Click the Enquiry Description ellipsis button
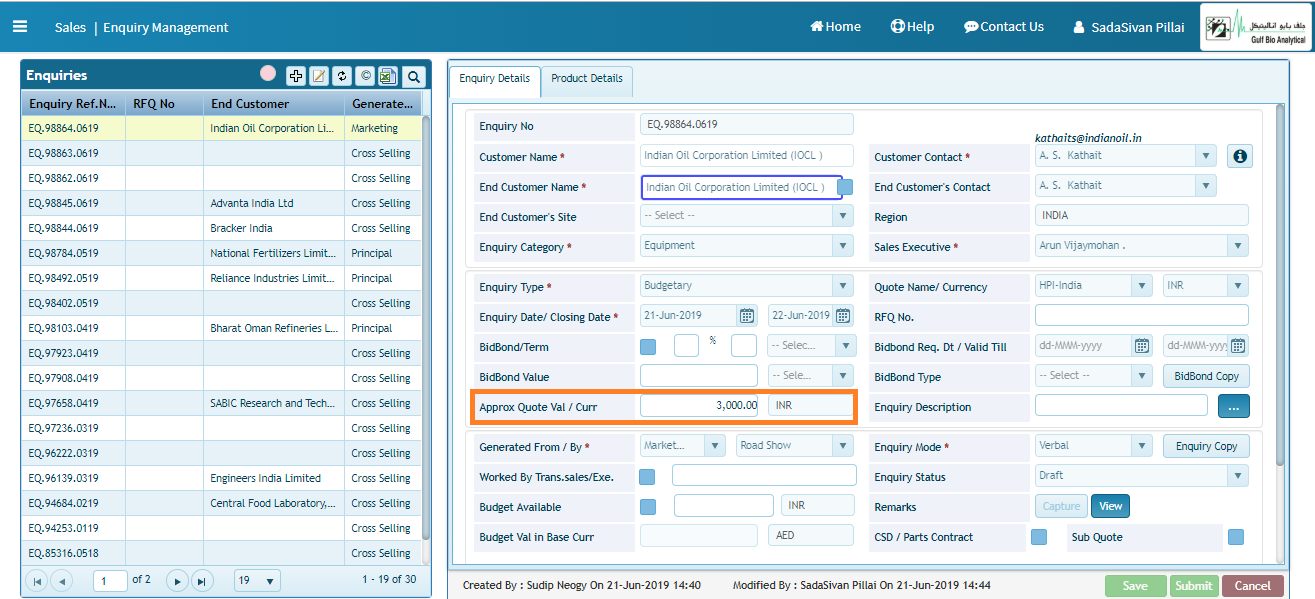Image resolution: width=1315 pixels, height=599 pixels. (1234, 407)
